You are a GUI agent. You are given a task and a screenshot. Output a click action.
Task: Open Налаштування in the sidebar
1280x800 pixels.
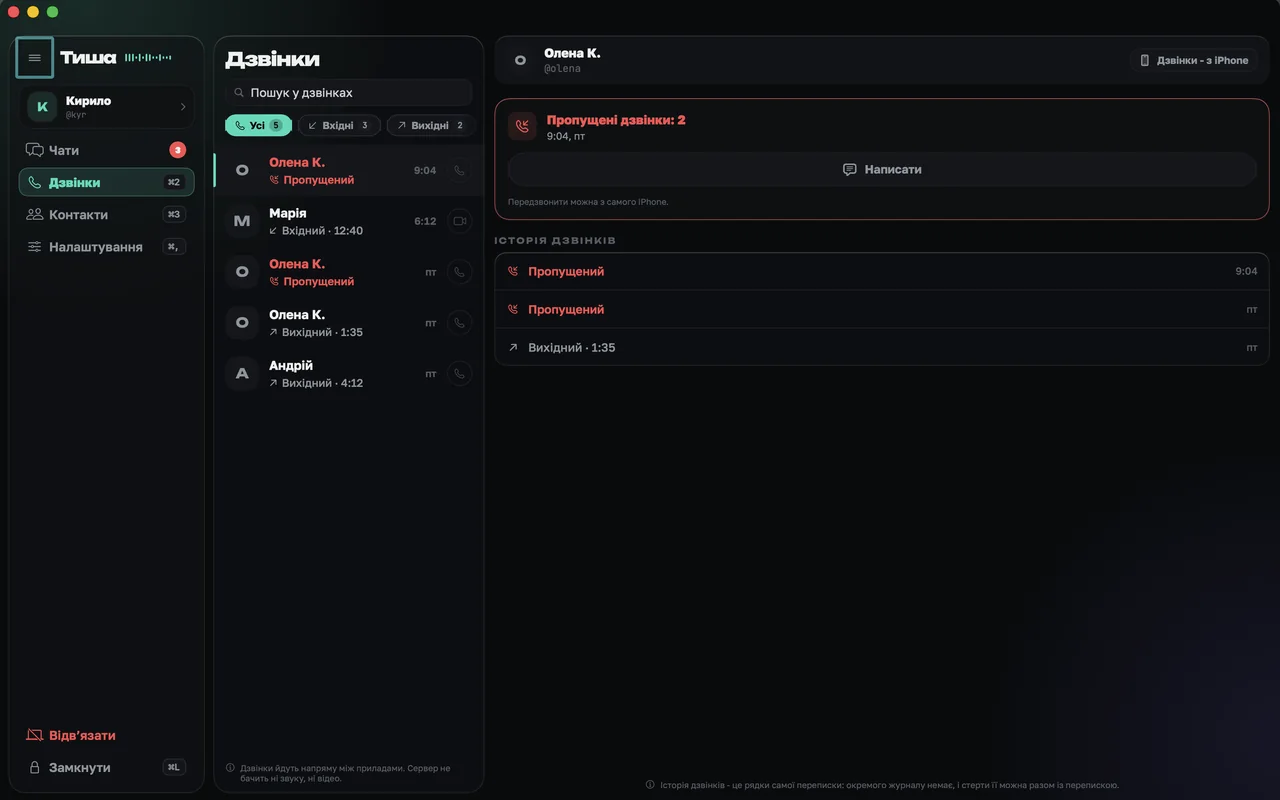point(106,246)
